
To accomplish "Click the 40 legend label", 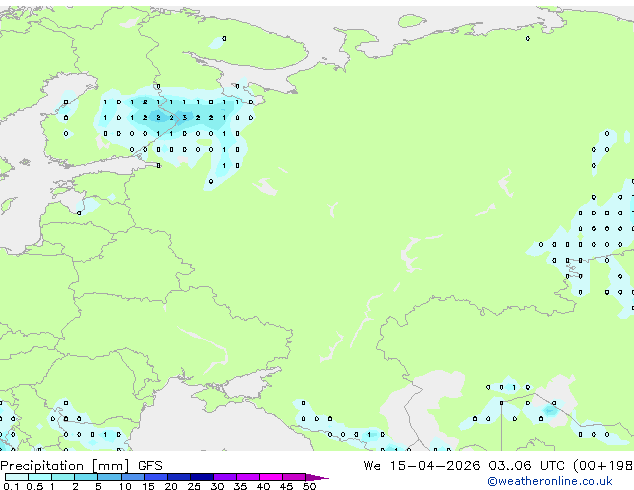I will click(x=263, y=486).
